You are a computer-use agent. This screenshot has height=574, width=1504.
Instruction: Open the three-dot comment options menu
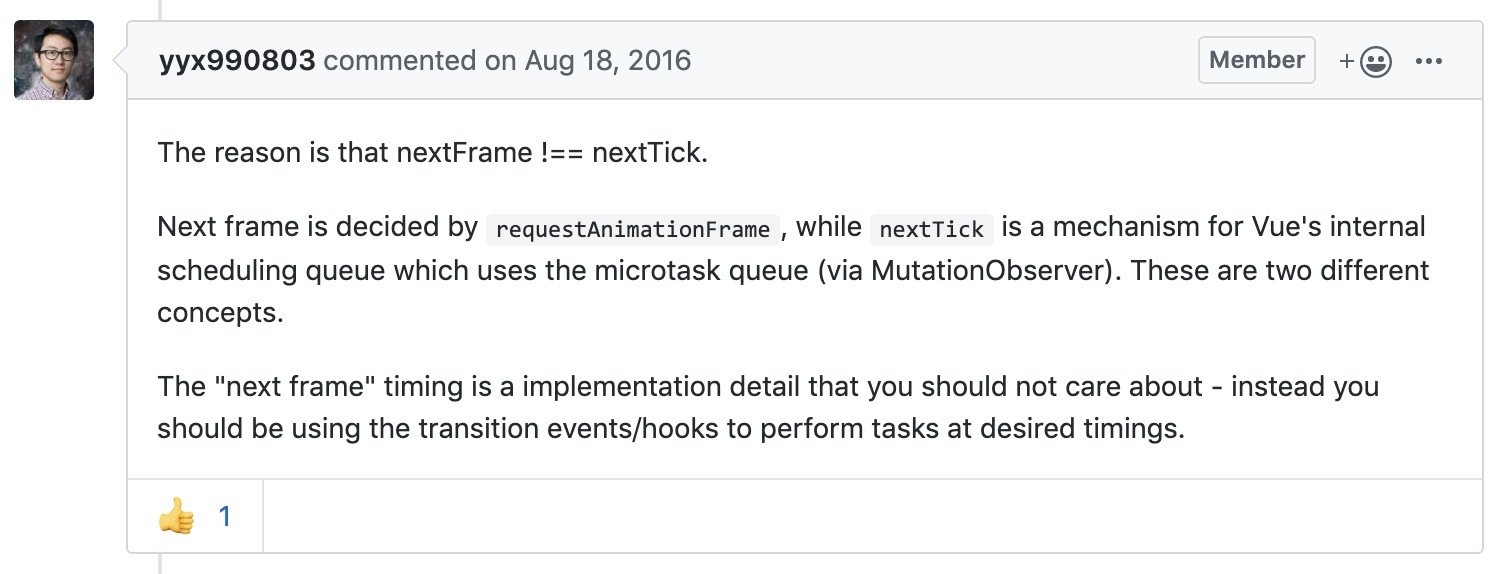(1429, 61)
